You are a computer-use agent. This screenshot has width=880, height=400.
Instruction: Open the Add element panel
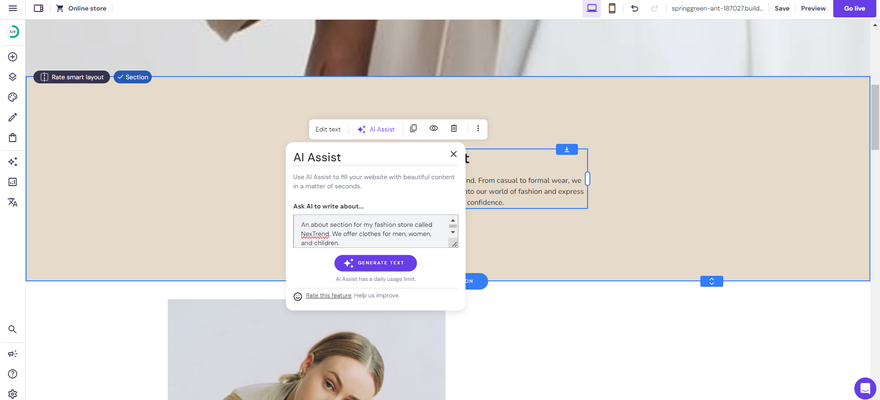pyautogui.click(x=12, y=57)
